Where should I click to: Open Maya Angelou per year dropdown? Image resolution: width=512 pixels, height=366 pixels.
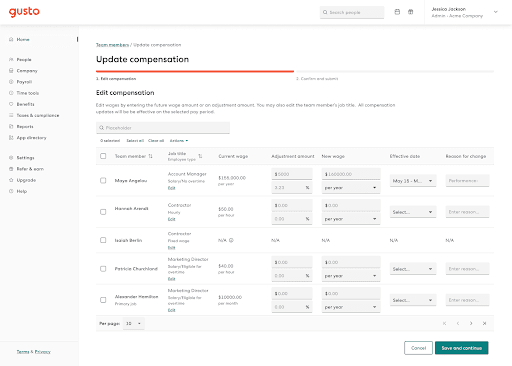click(351, 188)
